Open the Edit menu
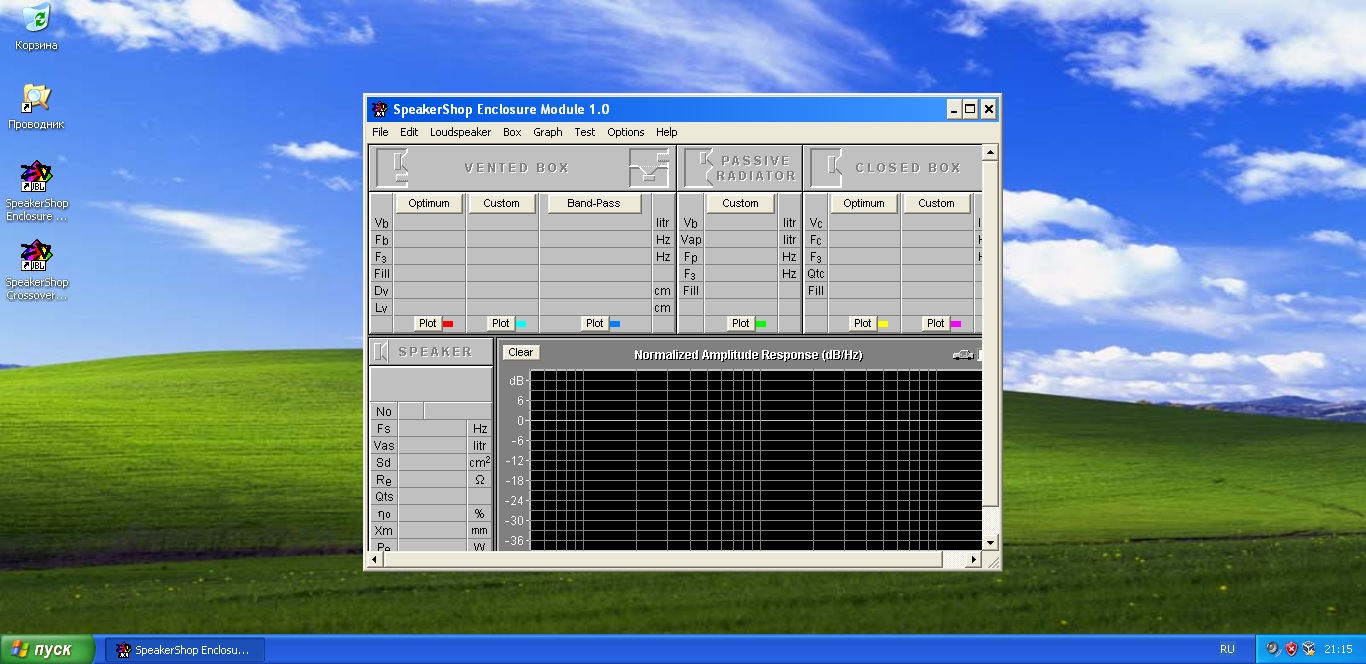This screenshot has width=1366, height=664. 409,132
